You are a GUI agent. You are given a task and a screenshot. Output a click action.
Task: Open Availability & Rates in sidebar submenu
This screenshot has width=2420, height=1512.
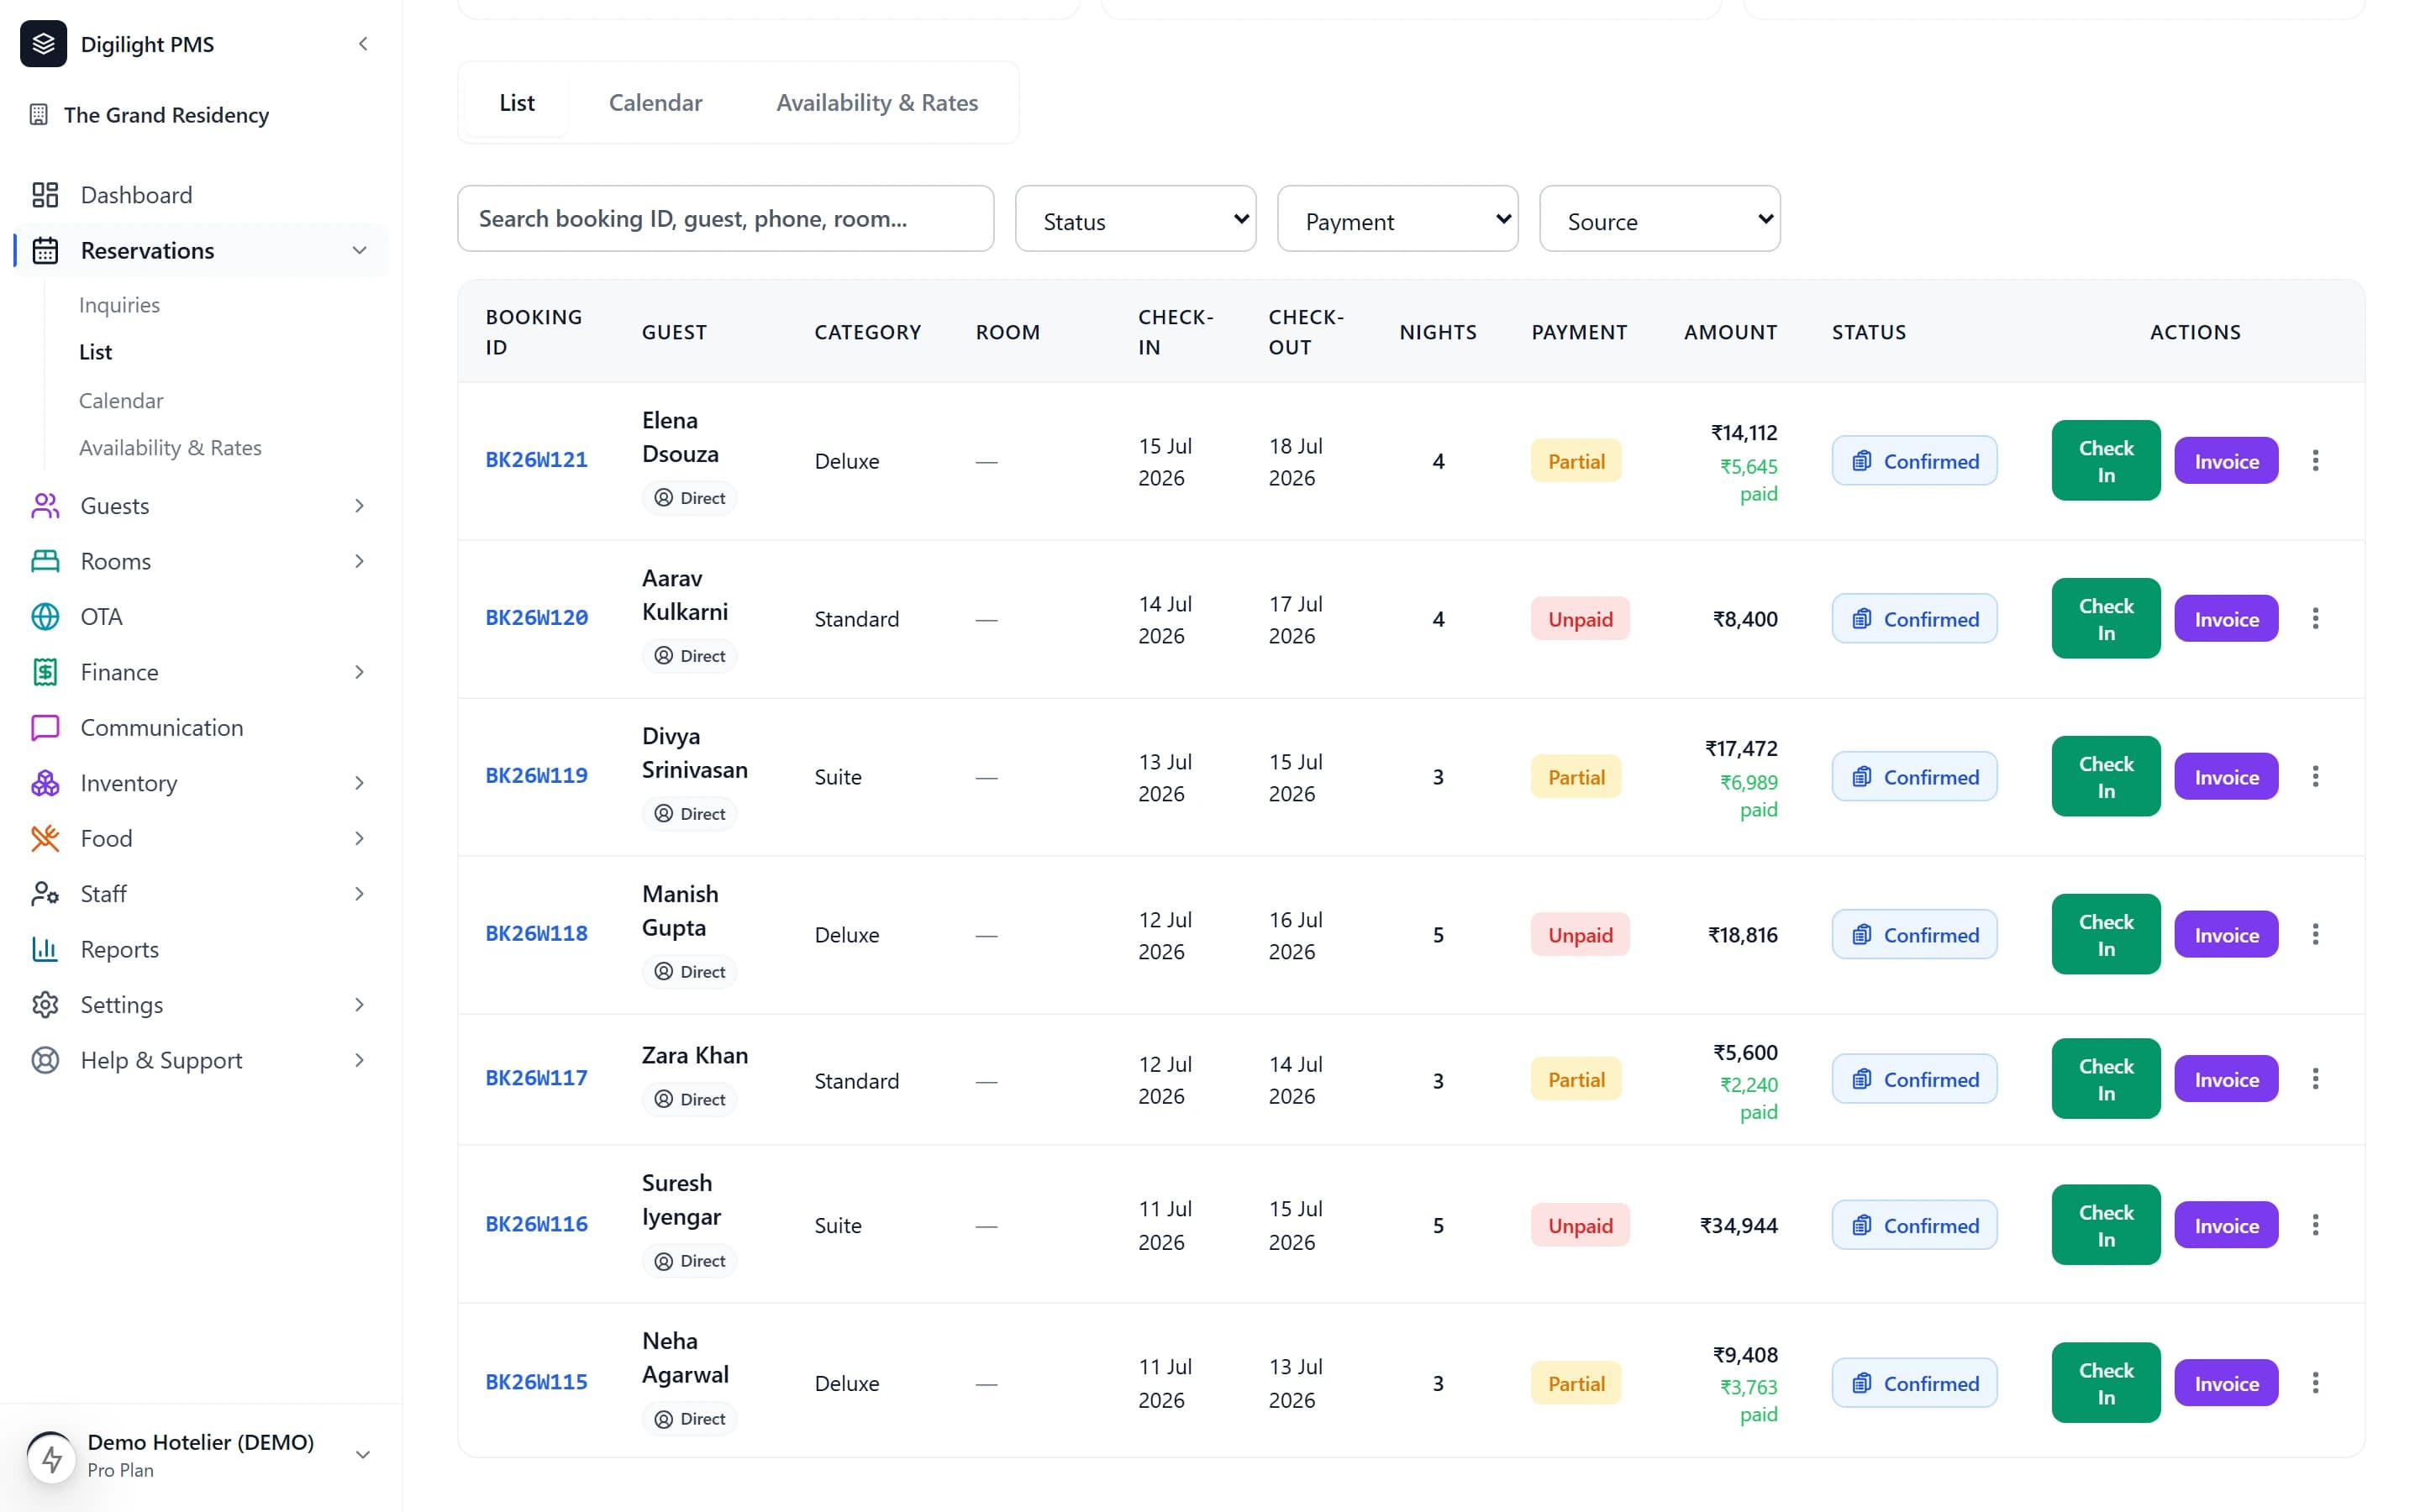pos(170,448)
